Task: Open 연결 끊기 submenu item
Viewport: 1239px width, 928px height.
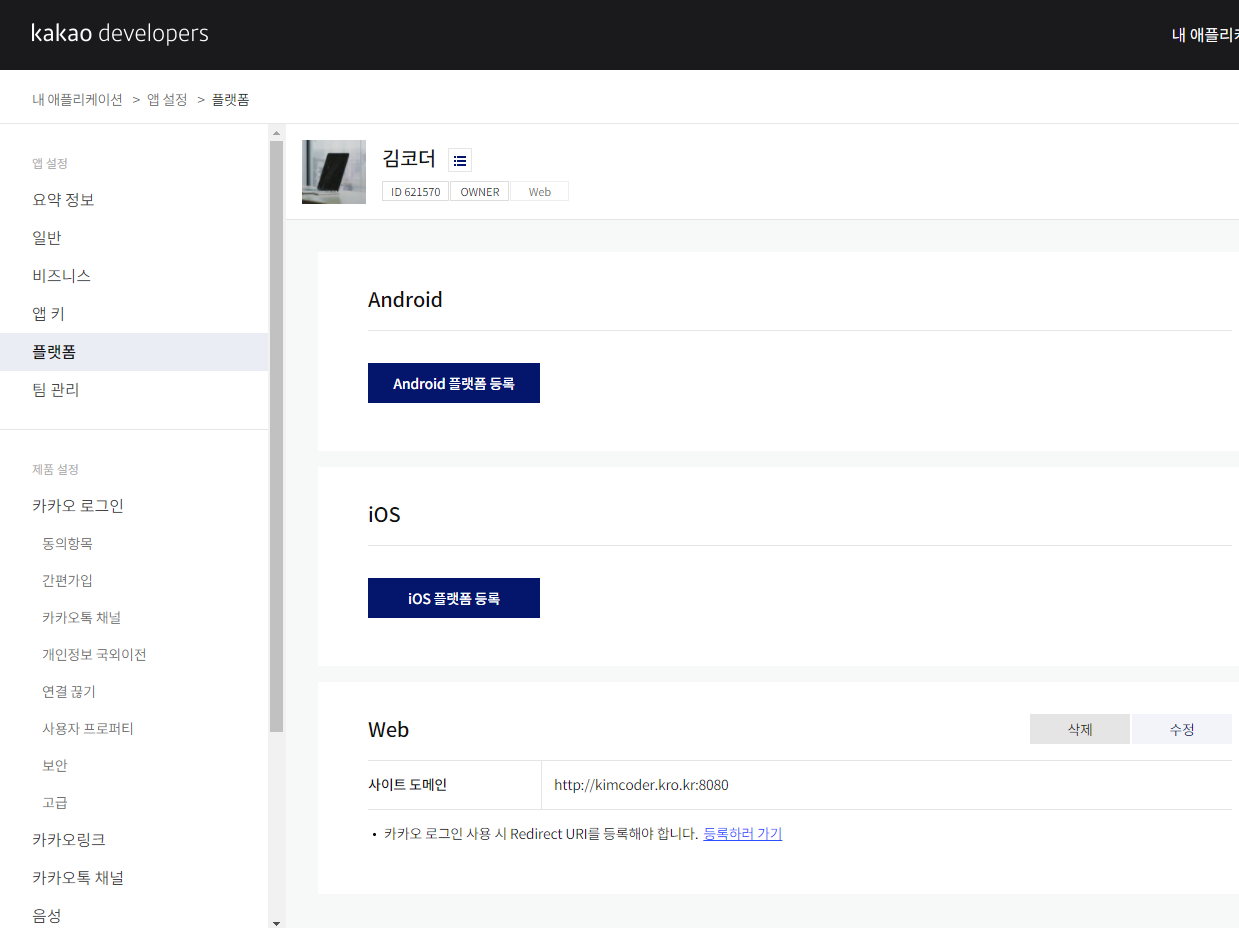Action: click(x=69, y=692)
